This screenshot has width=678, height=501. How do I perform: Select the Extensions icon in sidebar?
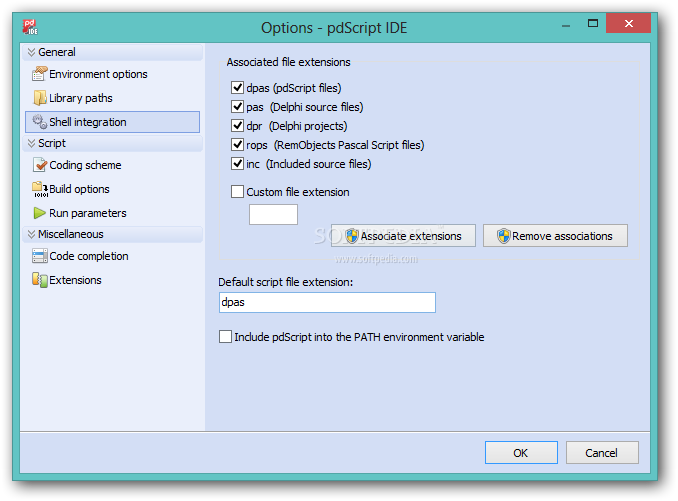coord(40,280)
